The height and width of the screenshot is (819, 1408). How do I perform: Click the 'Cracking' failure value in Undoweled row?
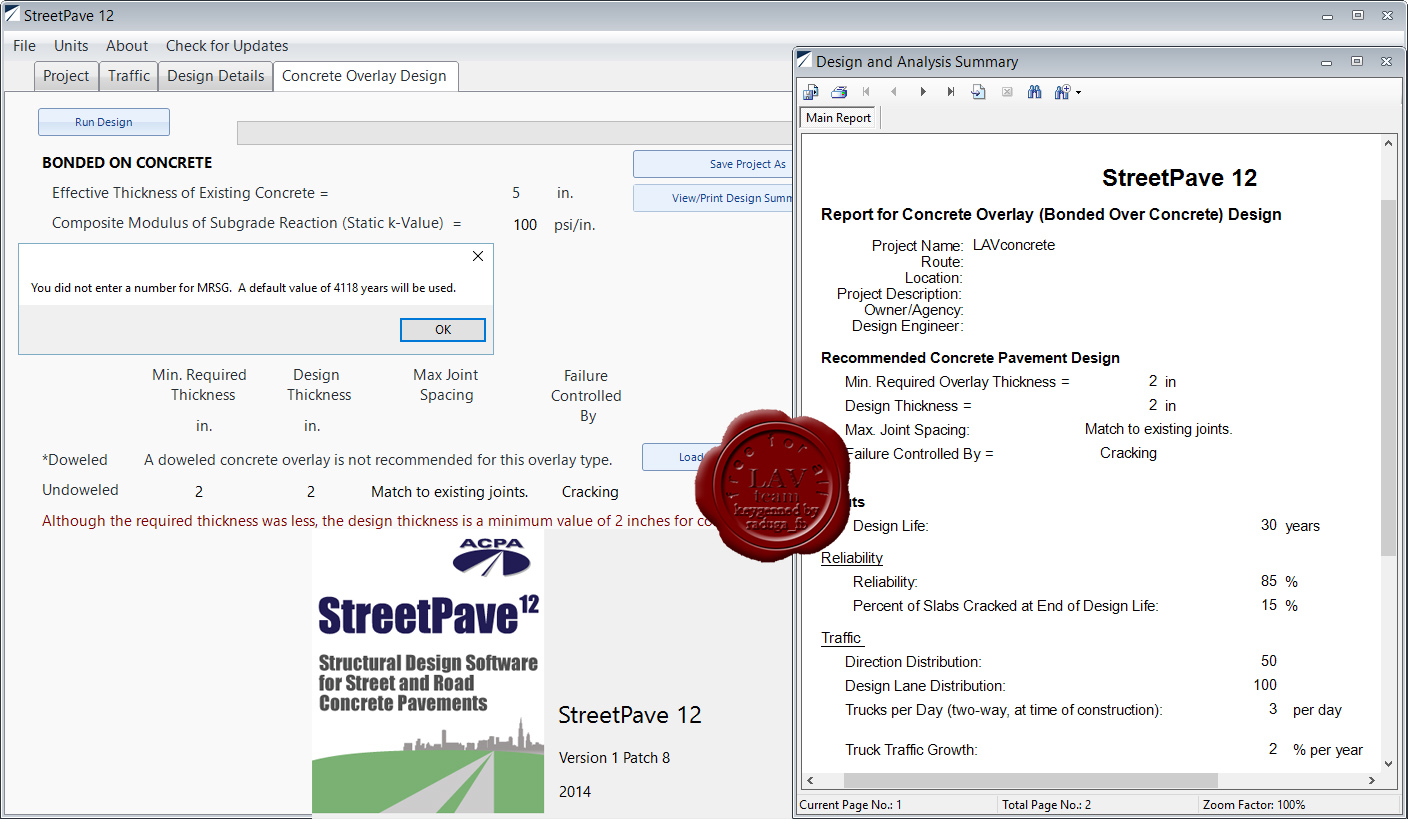[590, 492]
